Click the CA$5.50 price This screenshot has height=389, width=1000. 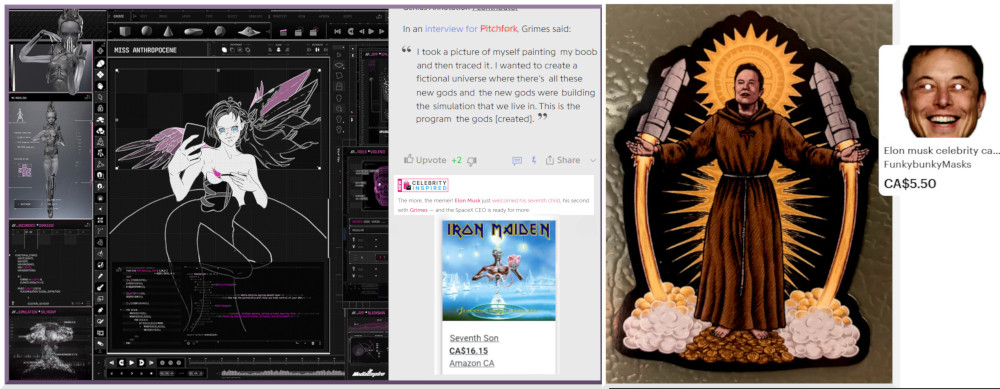click(909, 184)
